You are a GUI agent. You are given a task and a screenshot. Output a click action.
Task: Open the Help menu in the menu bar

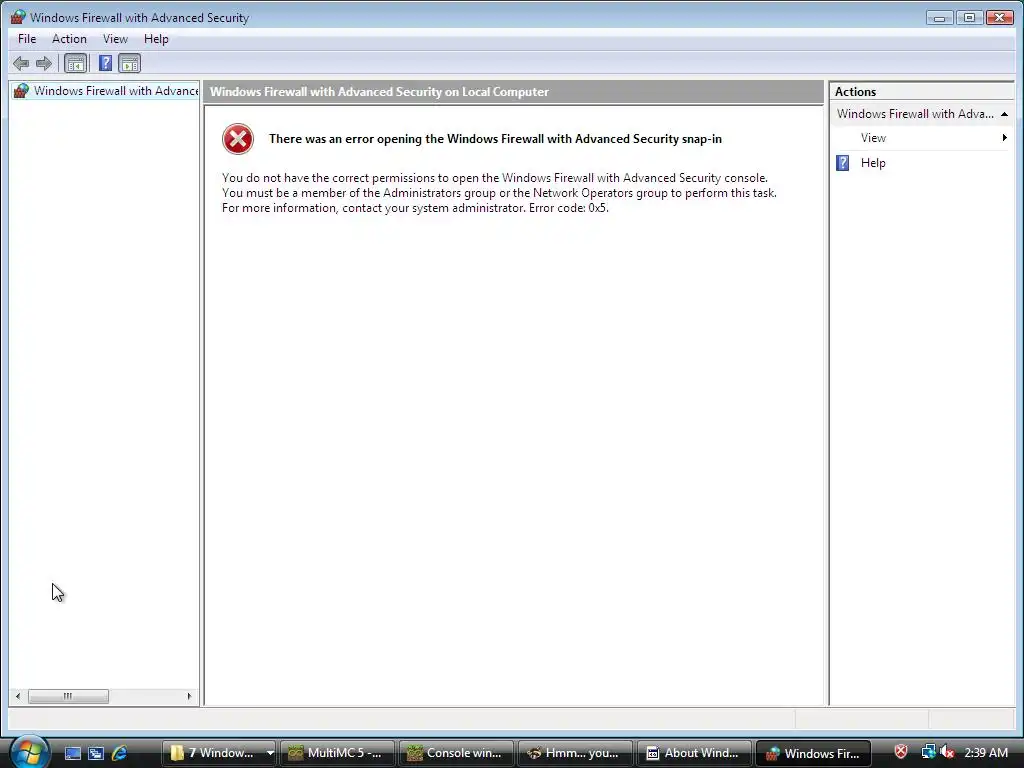[x=156, y=39]
